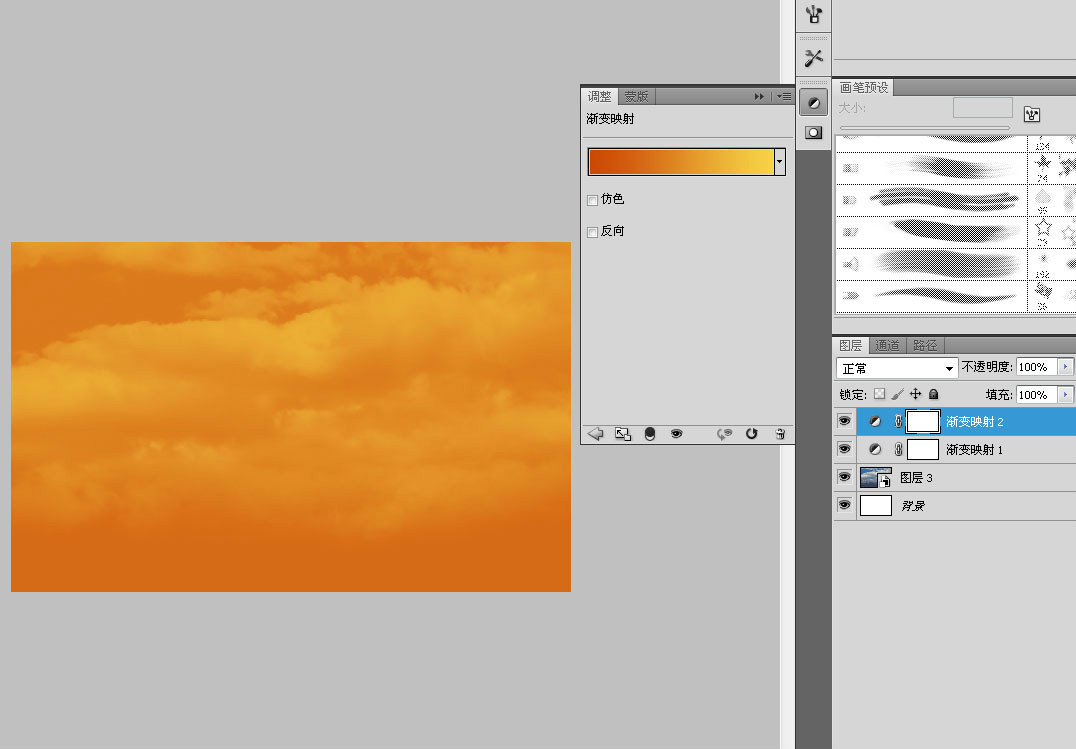Click link chain icon on 渐变映射 2
The image size is (1076, 749).
(898, 422)
